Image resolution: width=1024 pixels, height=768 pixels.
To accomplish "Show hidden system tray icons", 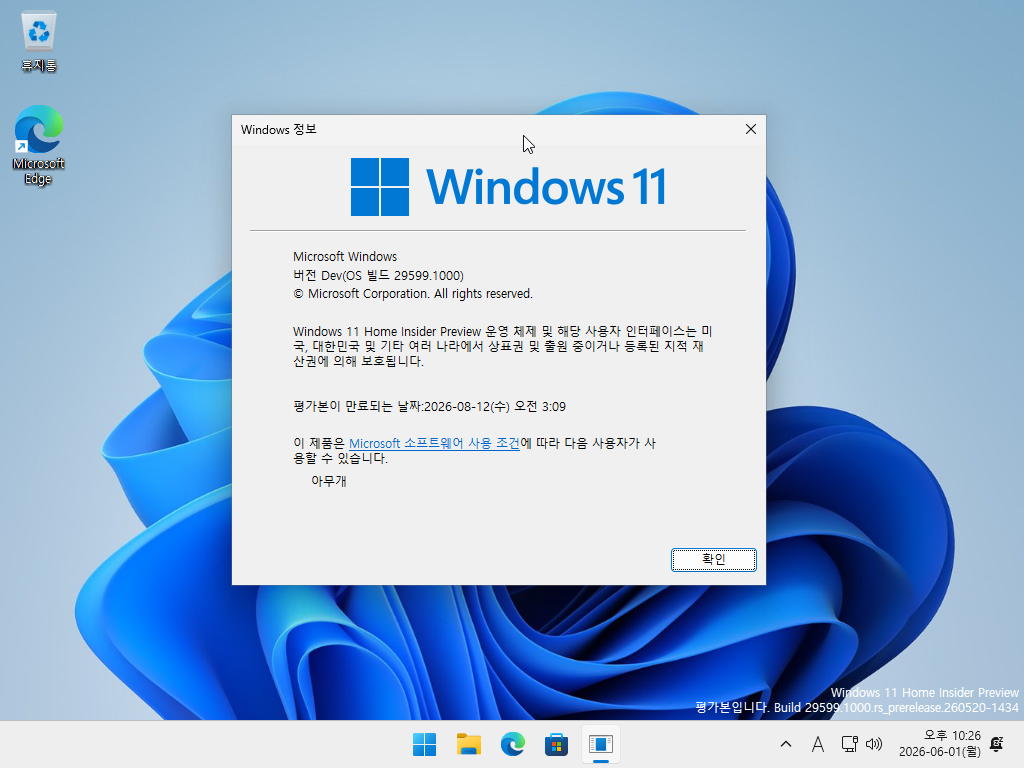I will point(786,744).
